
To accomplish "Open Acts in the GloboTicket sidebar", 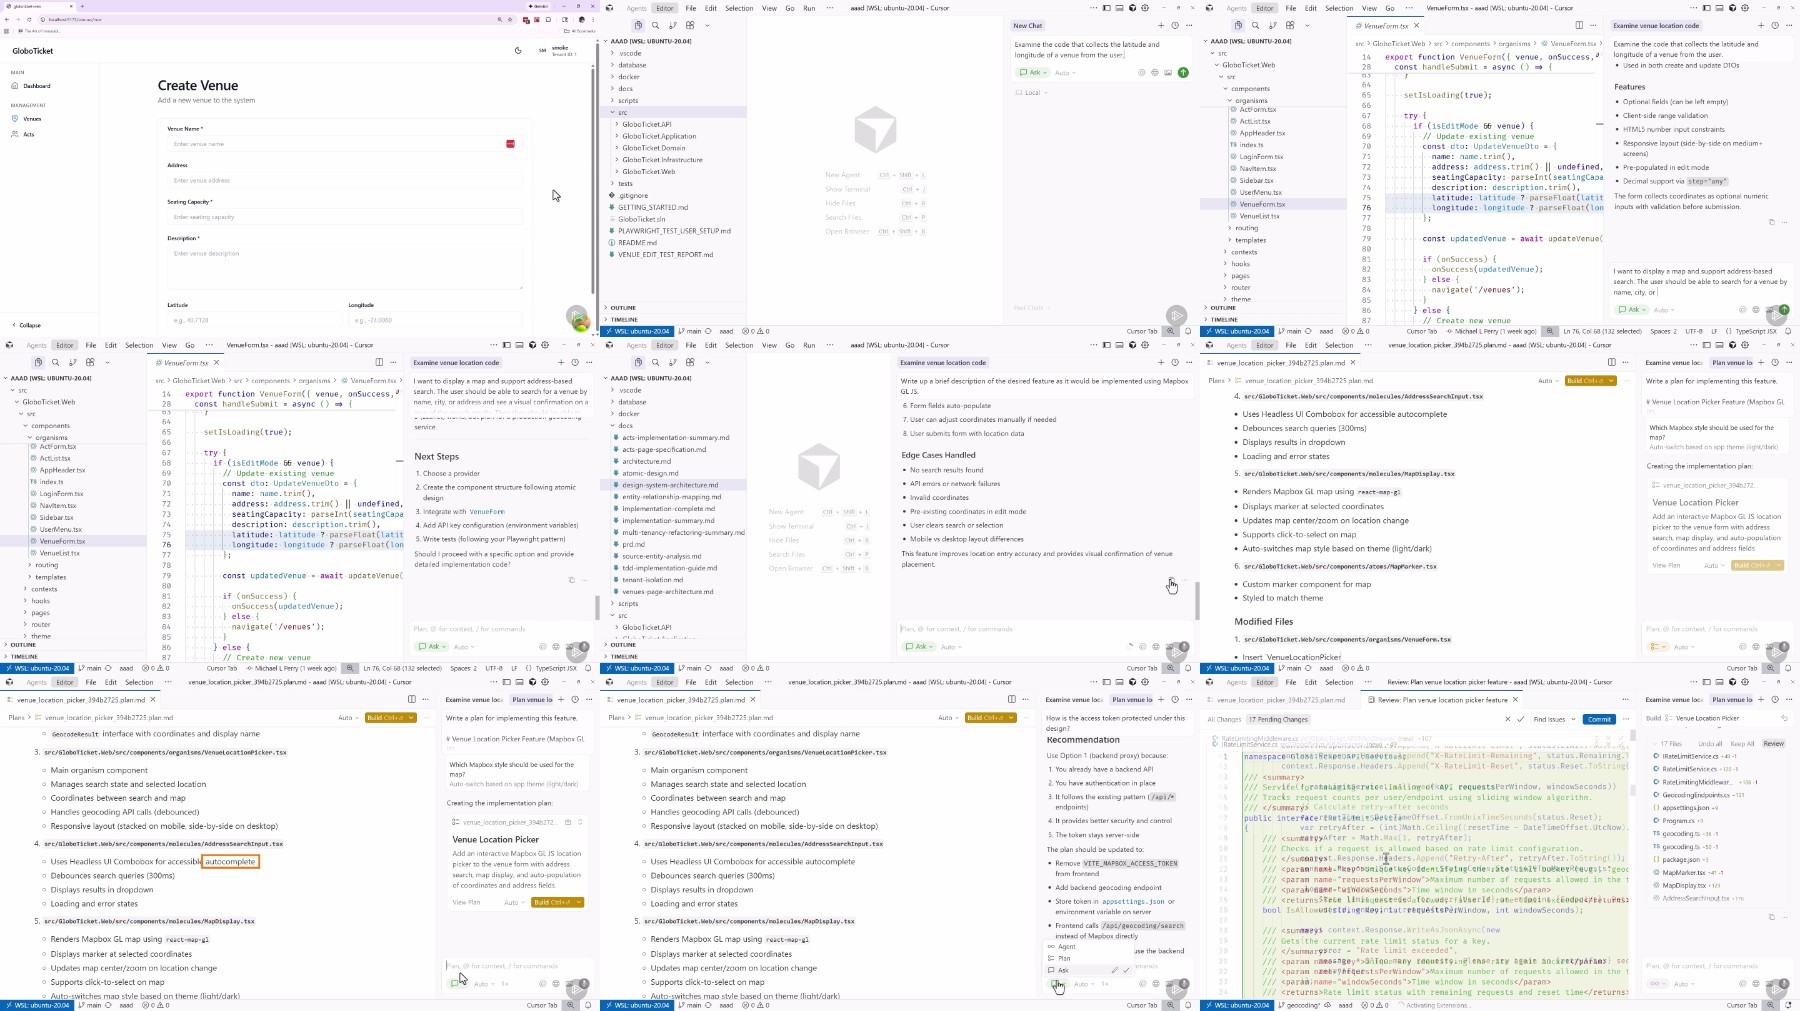I will (x=29, y=134).
